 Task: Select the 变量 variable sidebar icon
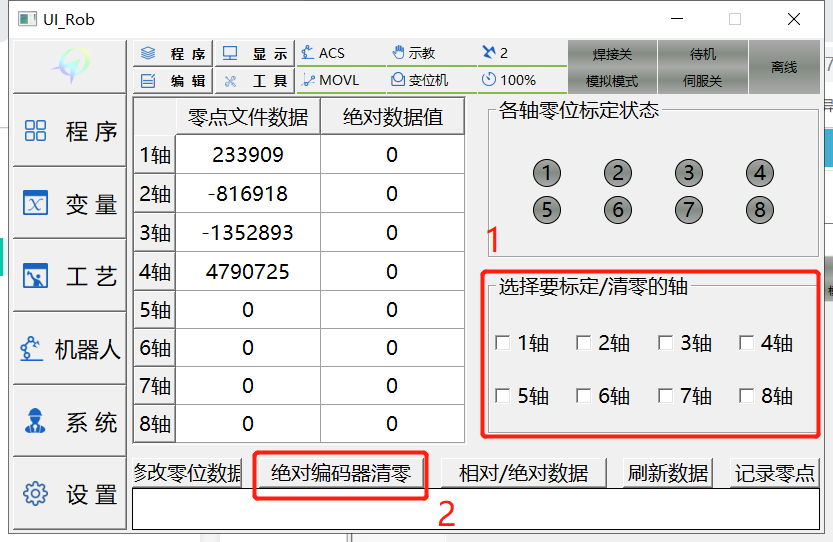tap(36, 202)
